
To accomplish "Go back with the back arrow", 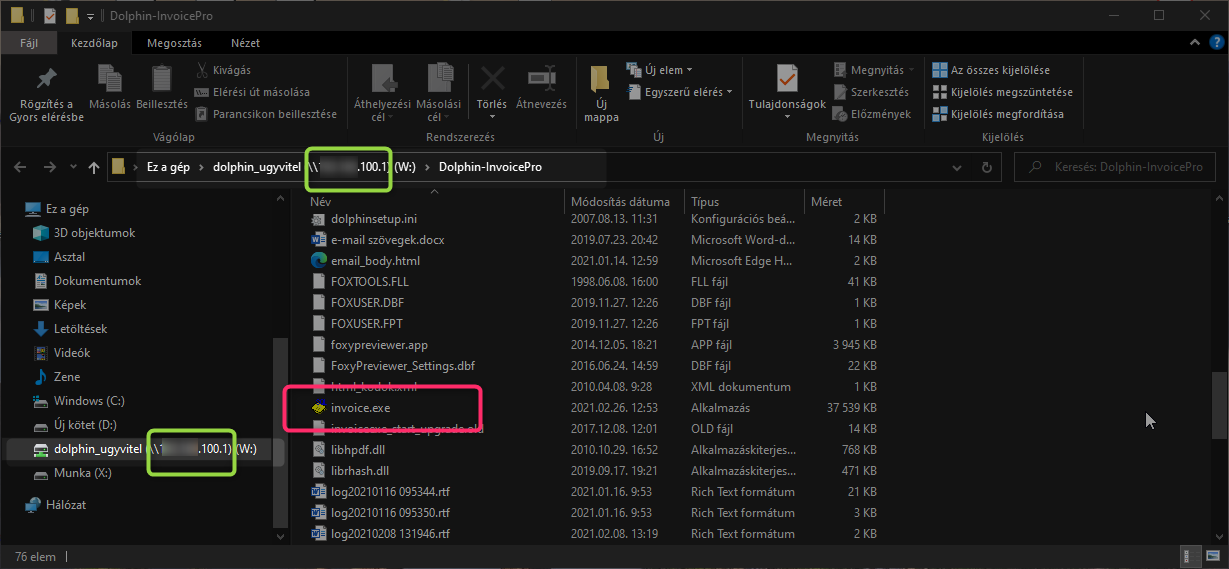I will click(x=21, y=167).
